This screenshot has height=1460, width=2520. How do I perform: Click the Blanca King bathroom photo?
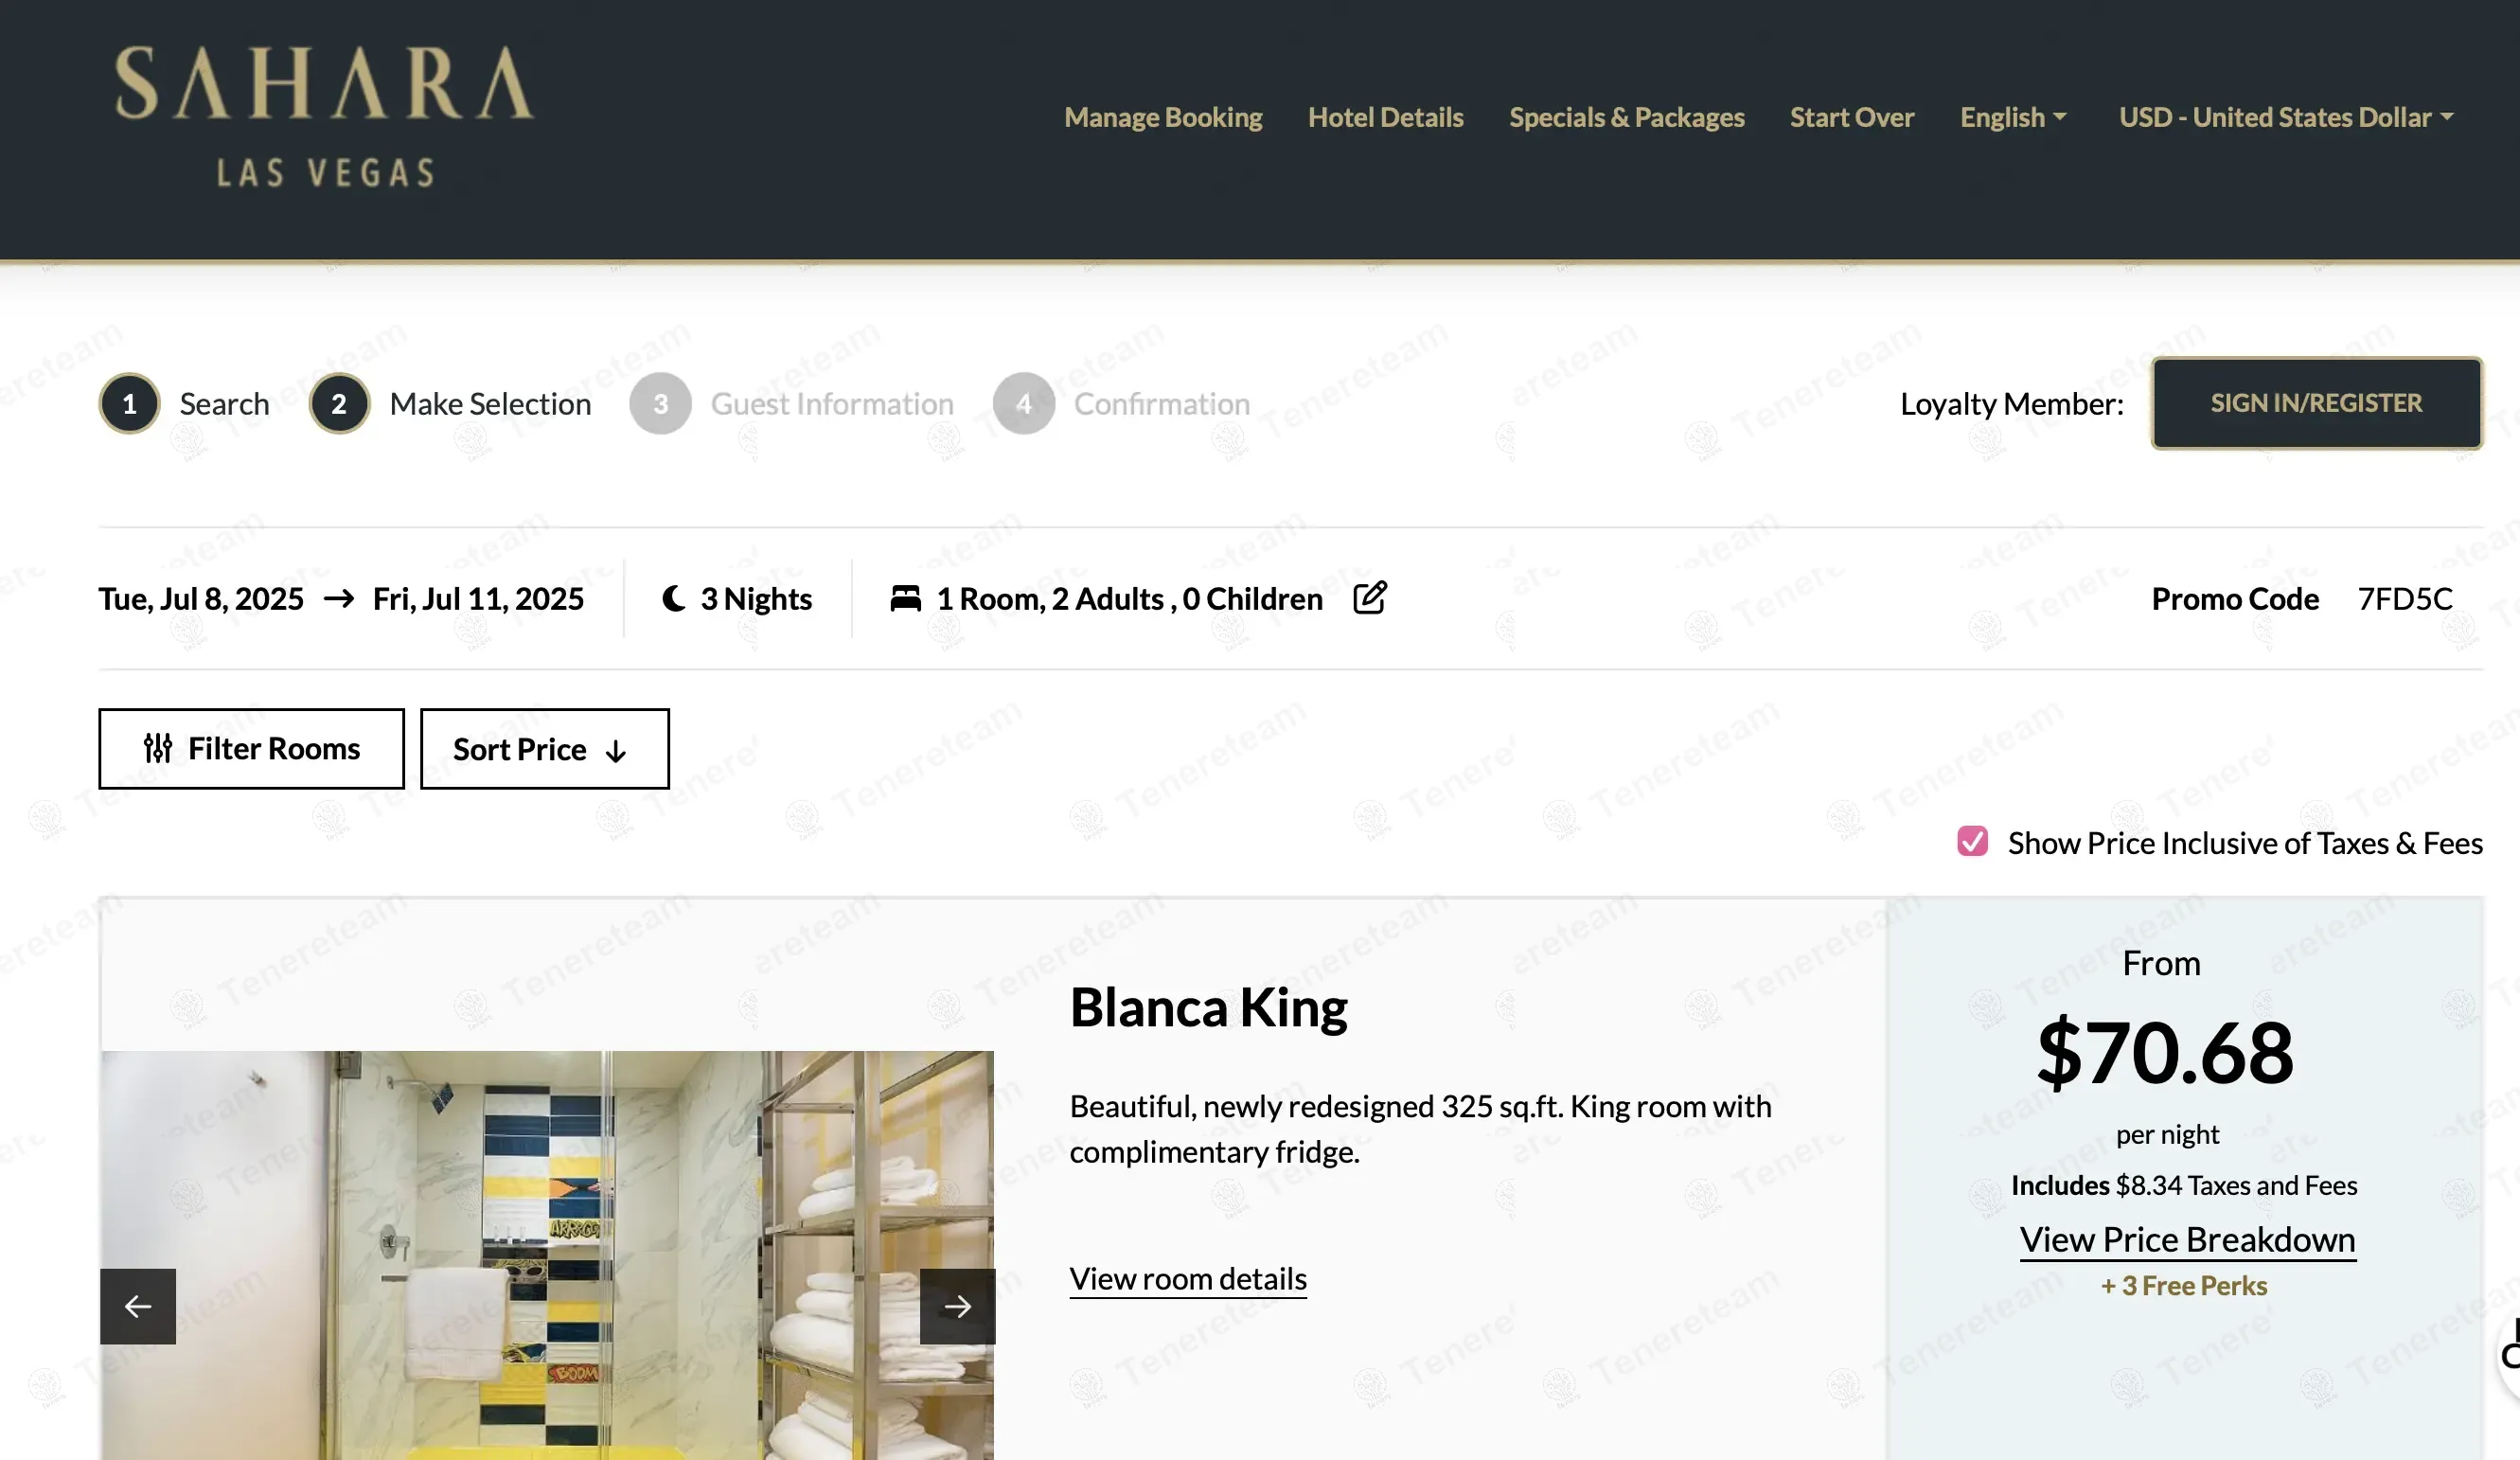(547, 1255)
